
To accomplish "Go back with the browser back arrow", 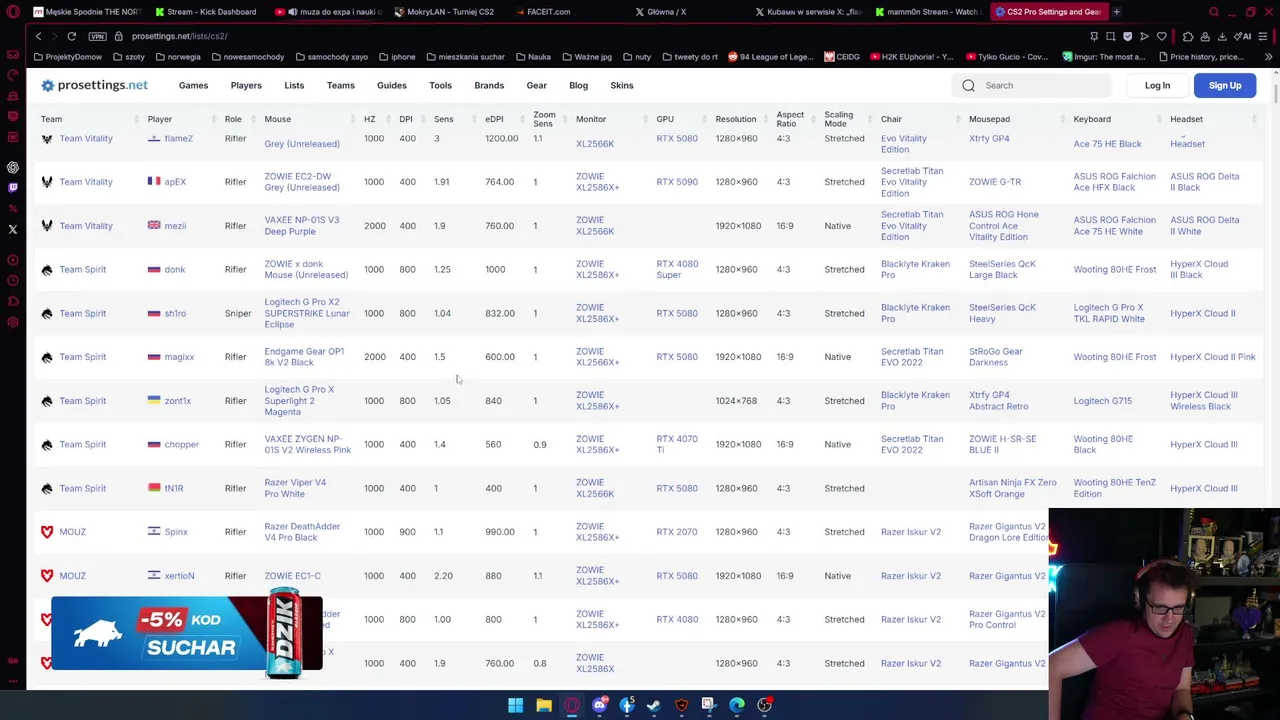I will point(38,36).
